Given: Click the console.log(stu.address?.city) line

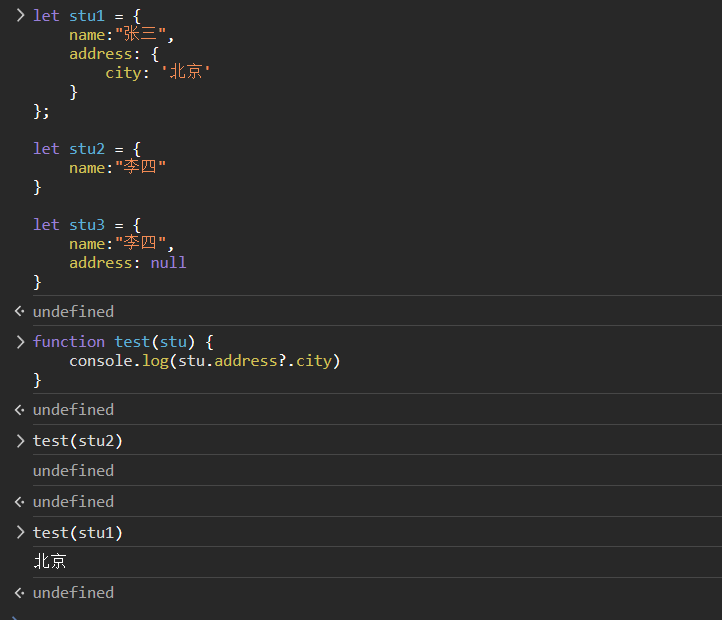Looking at the screenshot, I should [205, 361].
